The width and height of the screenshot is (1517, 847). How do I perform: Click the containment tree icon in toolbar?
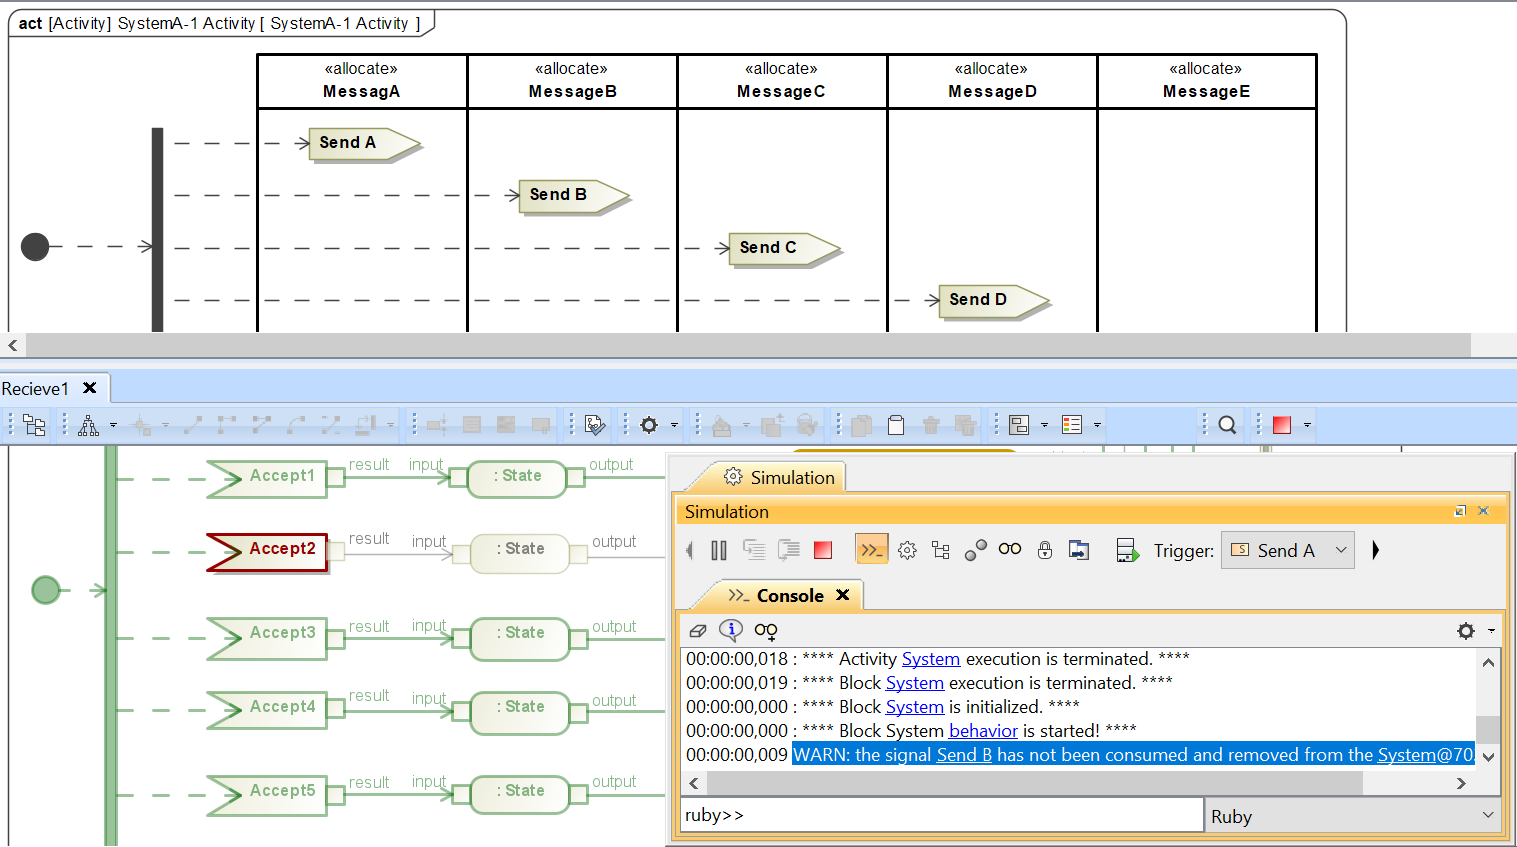[34, 425]
